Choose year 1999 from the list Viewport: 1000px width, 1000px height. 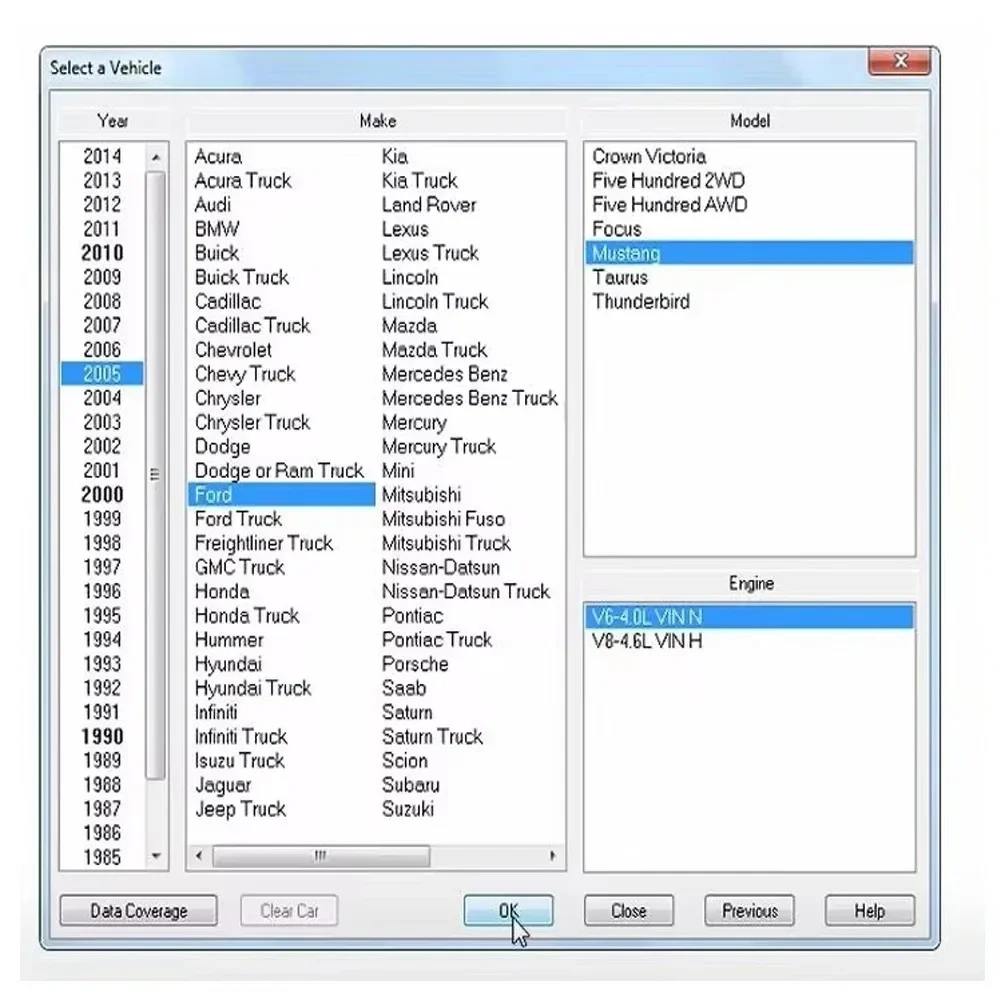102,518
